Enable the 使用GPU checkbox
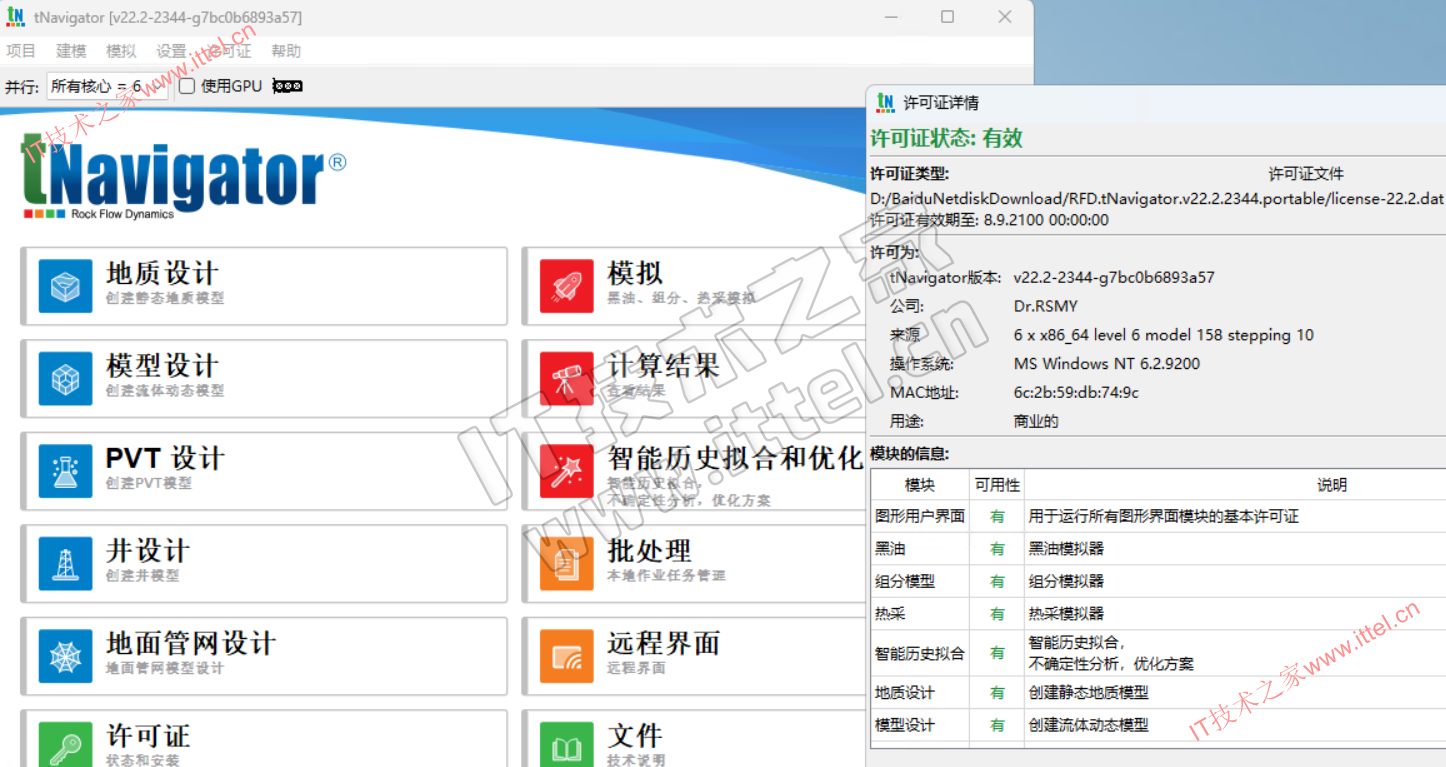Image resolution: width=1446 pixels, height=767 pixels. pos(187,86)
